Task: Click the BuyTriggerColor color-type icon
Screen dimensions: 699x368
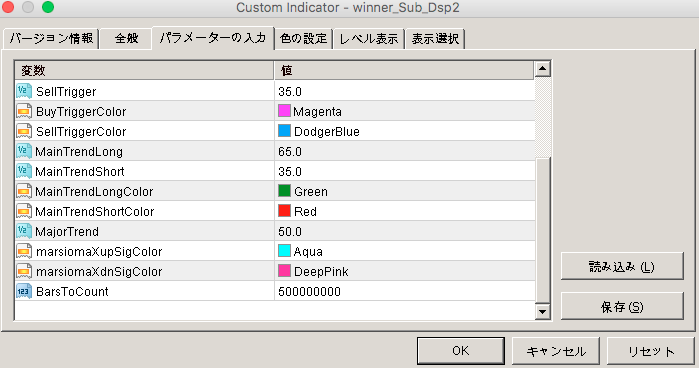Action: click(24, 111)
